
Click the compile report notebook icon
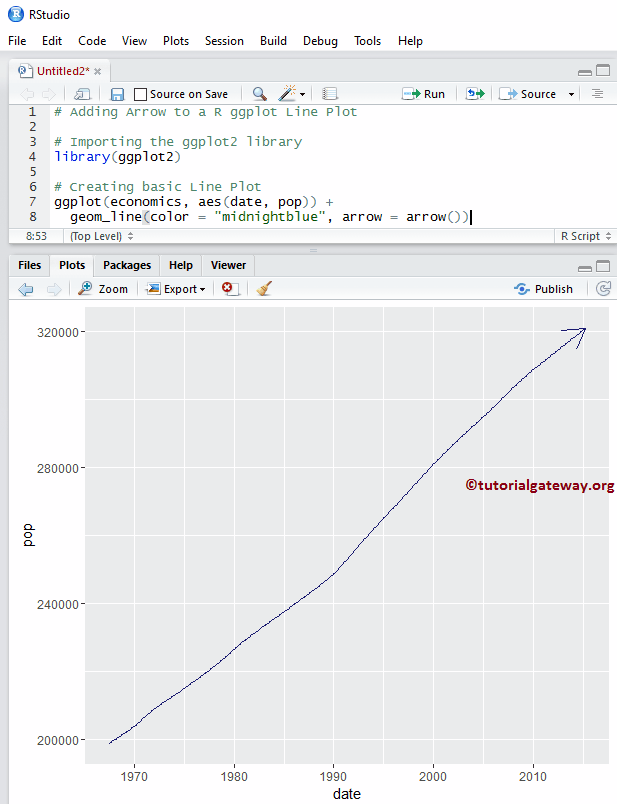coord(330,94)
